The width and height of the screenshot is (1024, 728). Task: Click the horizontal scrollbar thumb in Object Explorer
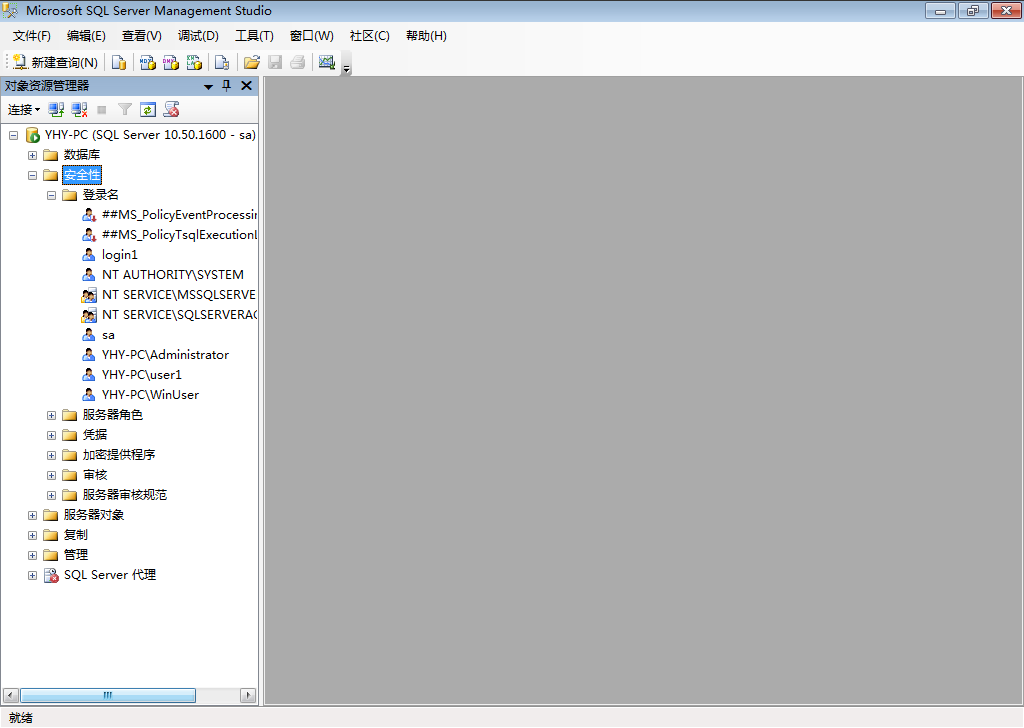tap(108, 695)
